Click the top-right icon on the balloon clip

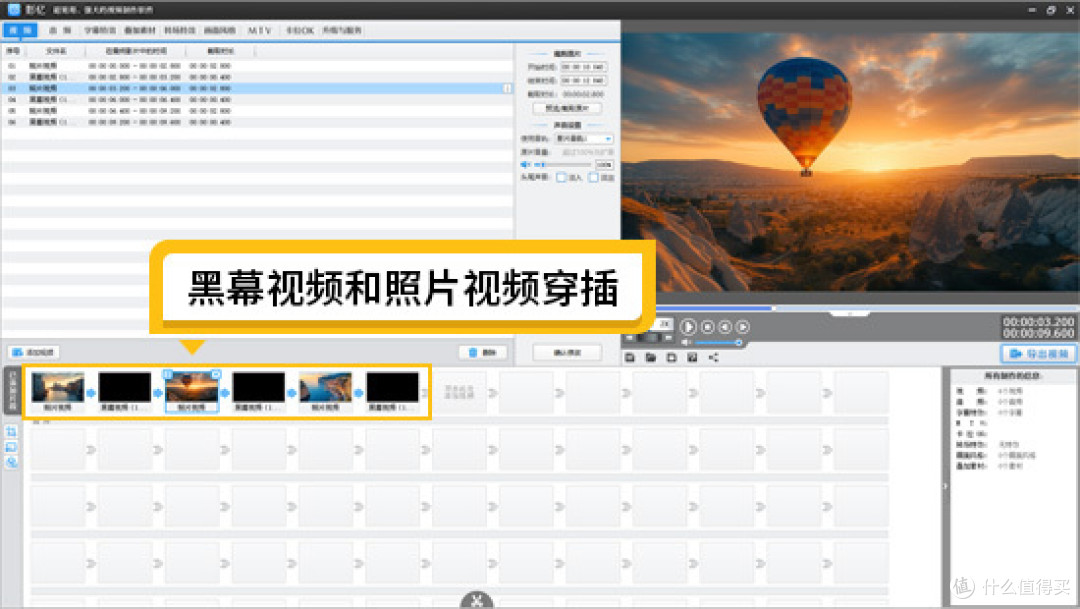[216, 373]
